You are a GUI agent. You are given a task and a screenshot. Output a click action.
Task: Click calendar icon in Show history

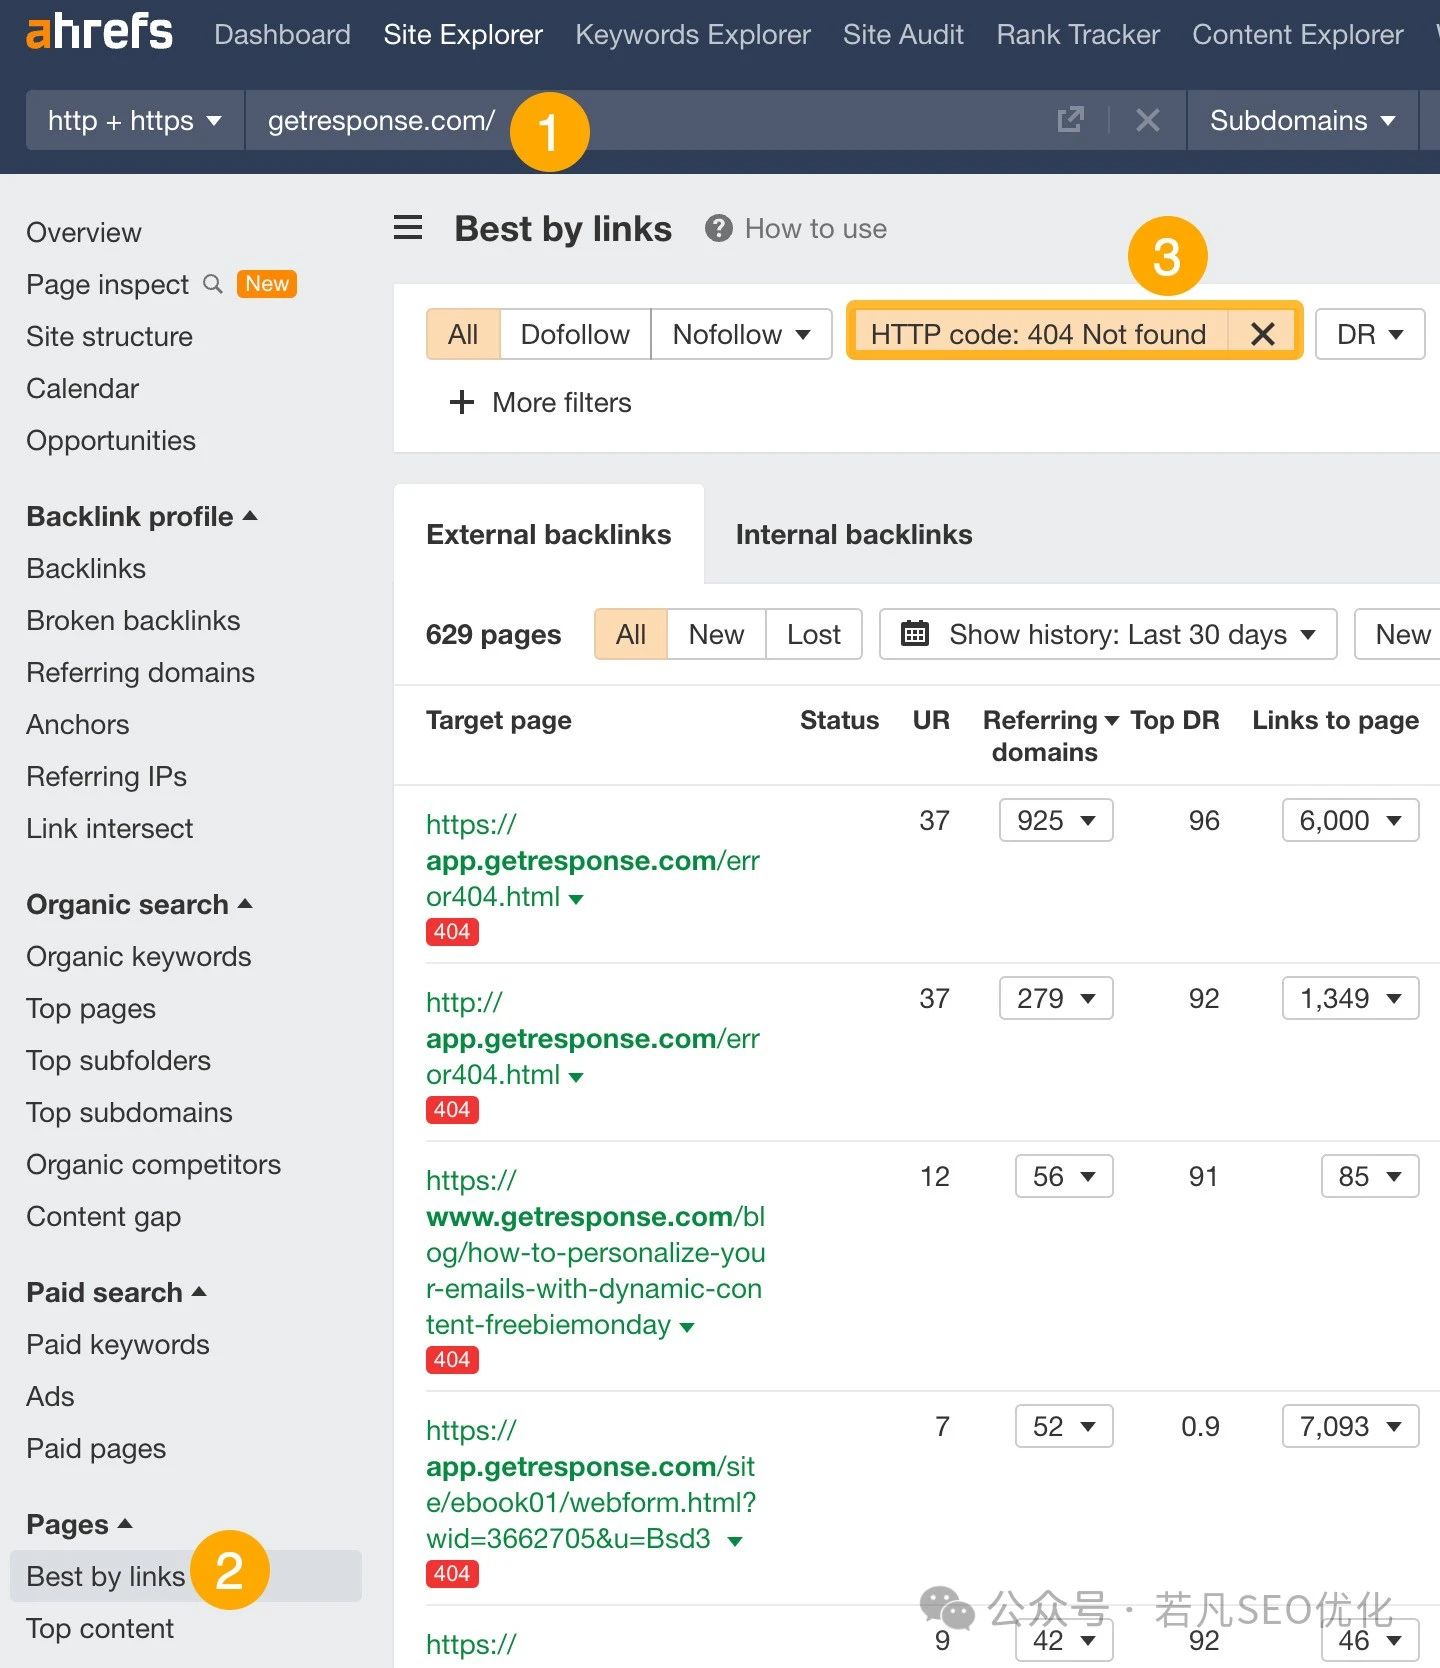[914, 634]
